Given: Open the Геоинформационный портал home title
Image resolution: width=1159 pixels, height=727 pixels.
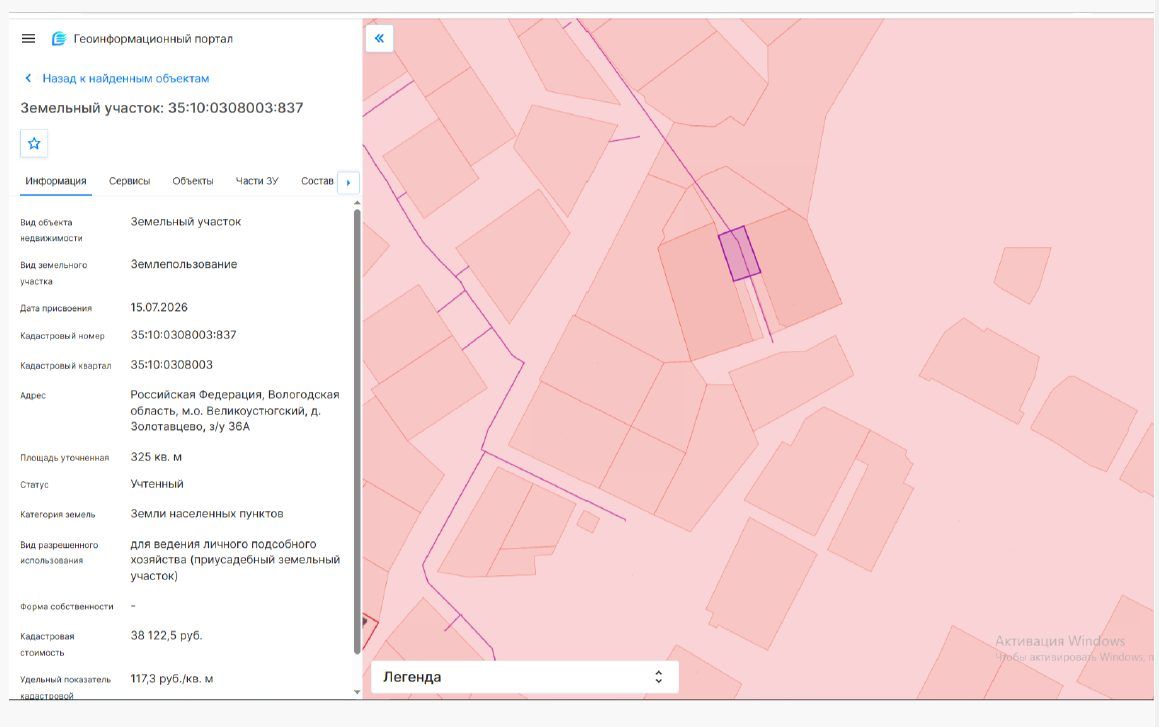Looking at the screenshot, I should (x=153, y=38).
